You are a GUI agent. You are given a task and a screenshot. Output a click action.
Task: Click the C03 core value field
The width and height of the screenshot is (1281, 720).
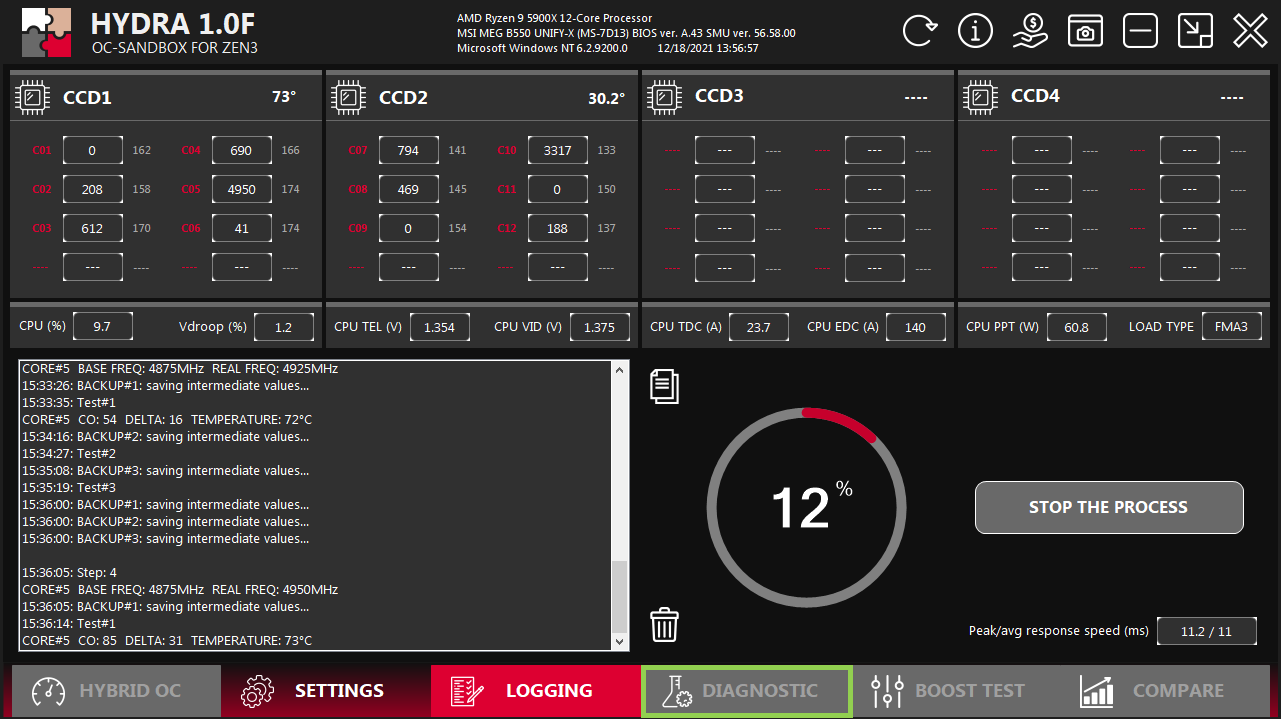click(92, 228)
